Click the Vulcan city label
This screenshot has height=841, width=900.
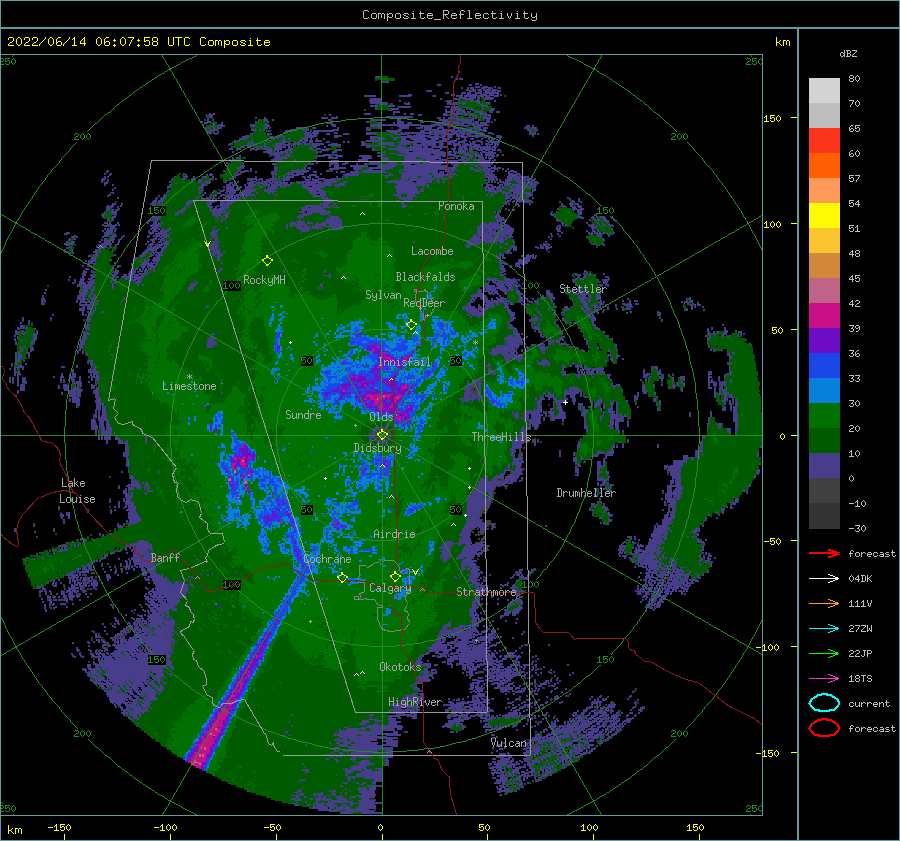509,743
